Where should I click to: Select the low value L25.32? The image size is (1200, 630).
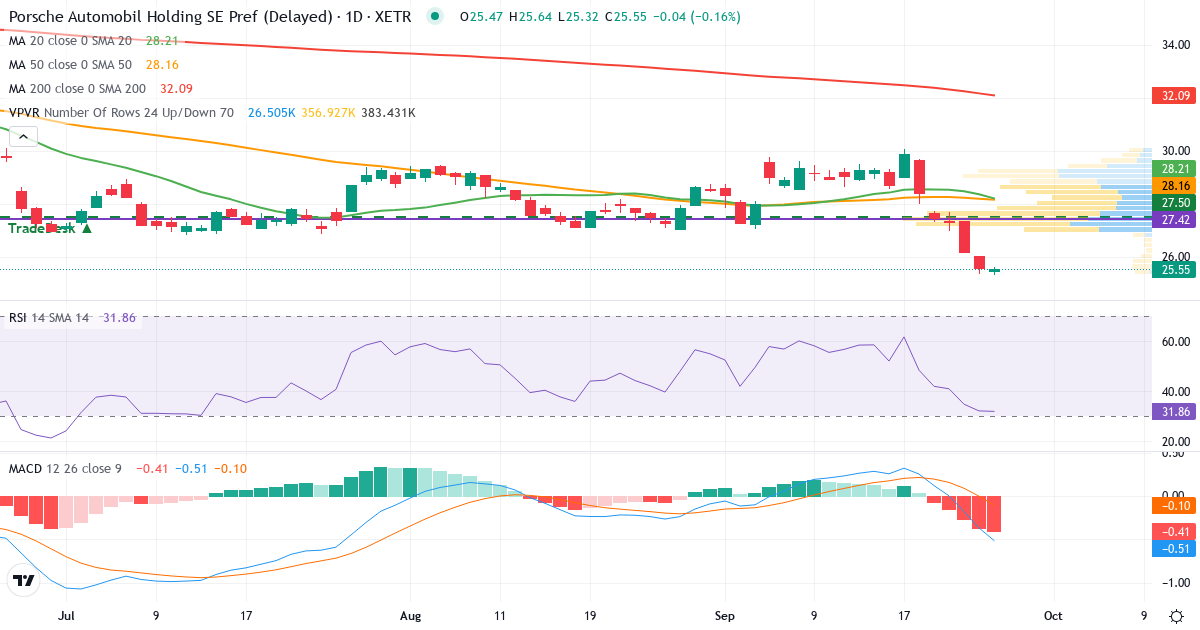(579, 17)
